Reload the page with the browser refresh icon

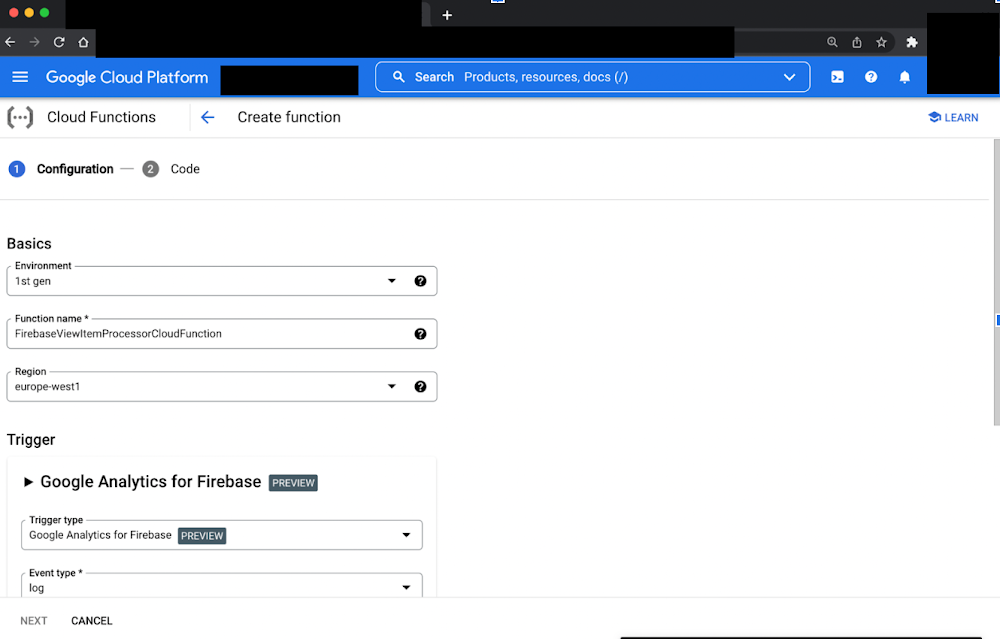click(x=59, y=42)
